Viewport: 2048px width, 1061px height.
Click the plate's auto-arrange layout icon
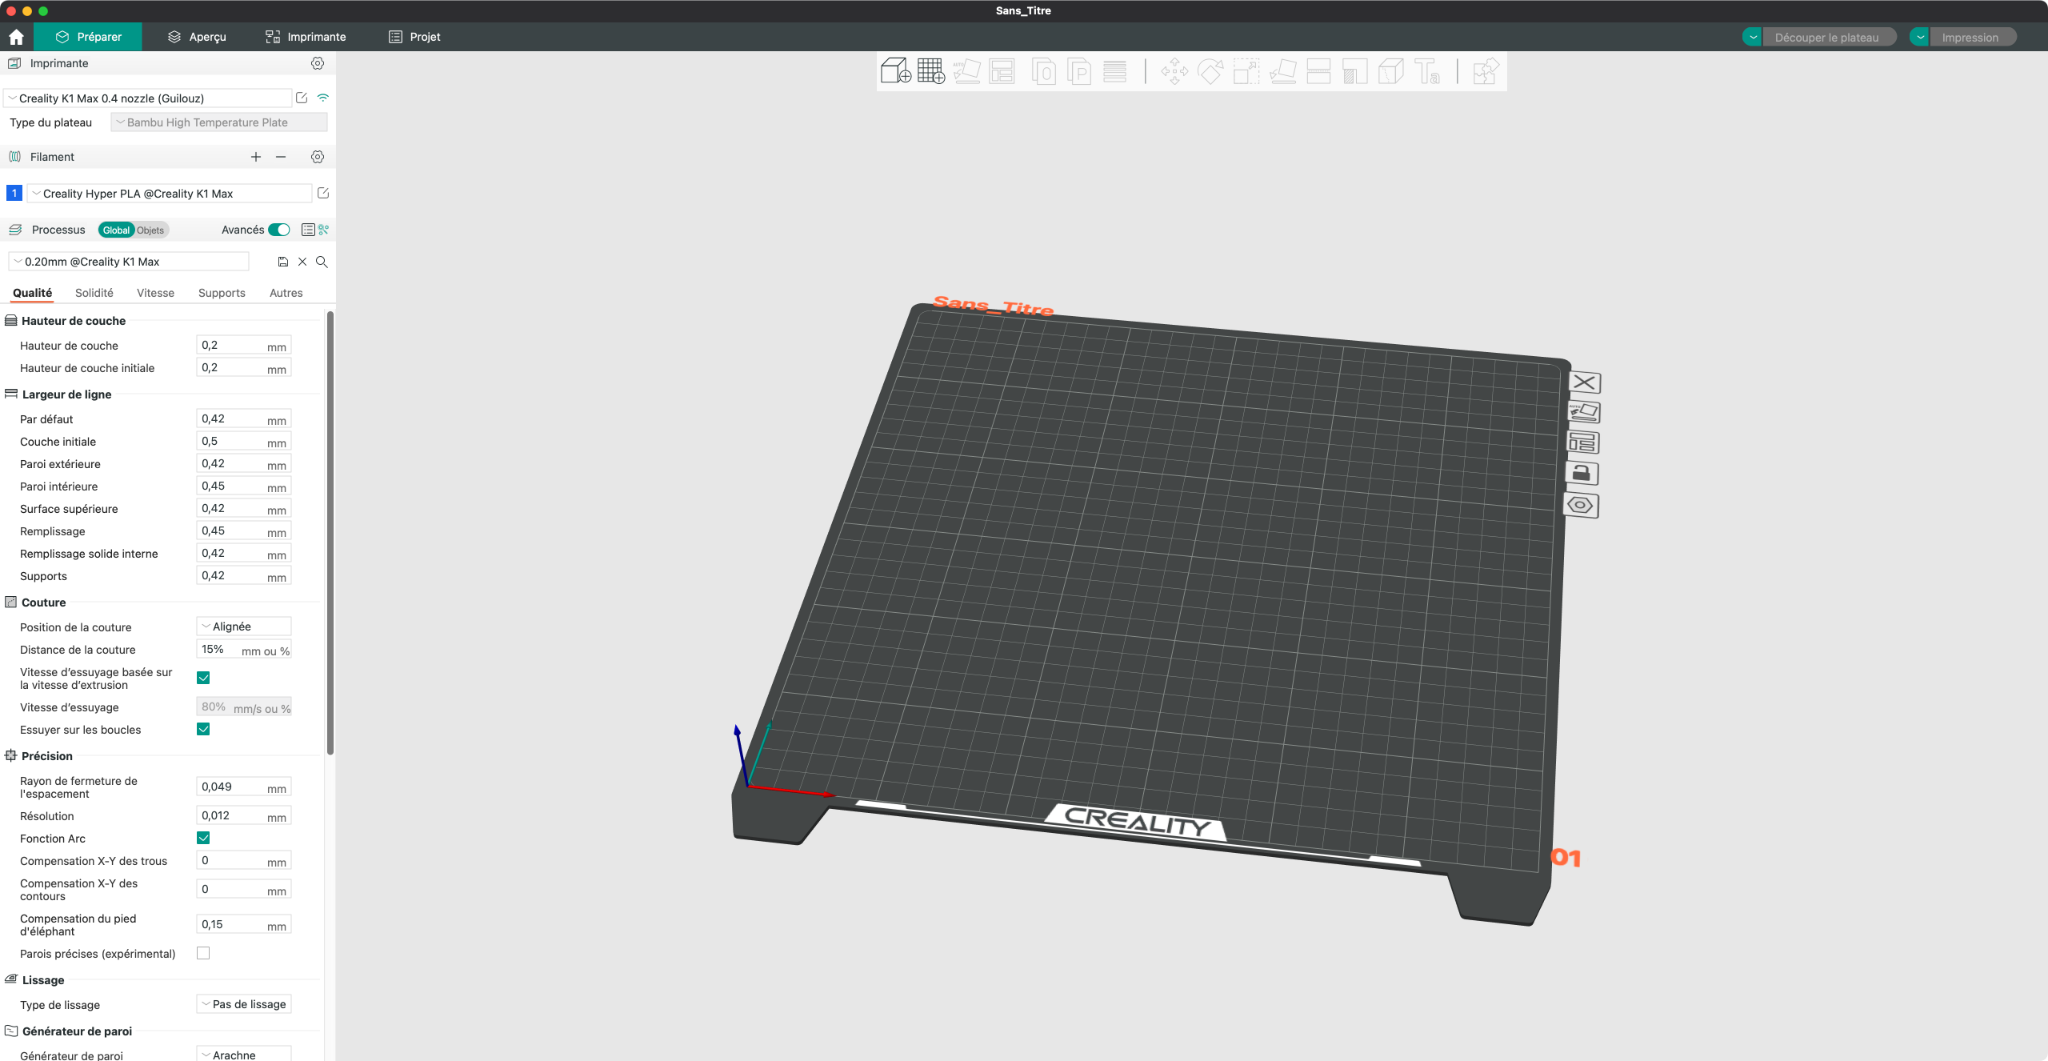(1583, 442)
